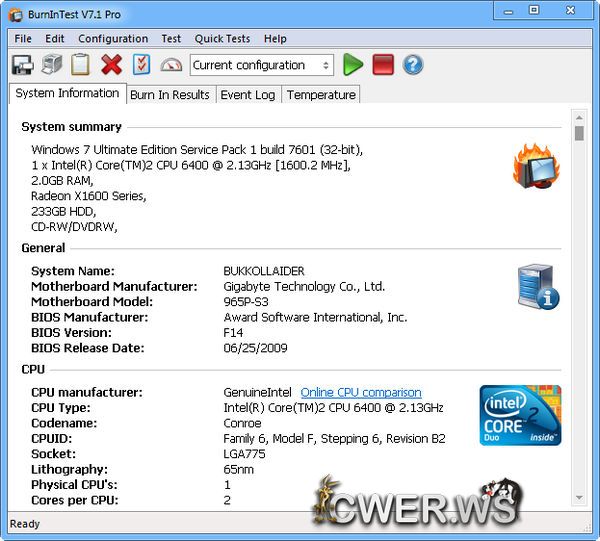Open test selection checklist icon

point(141,65)
